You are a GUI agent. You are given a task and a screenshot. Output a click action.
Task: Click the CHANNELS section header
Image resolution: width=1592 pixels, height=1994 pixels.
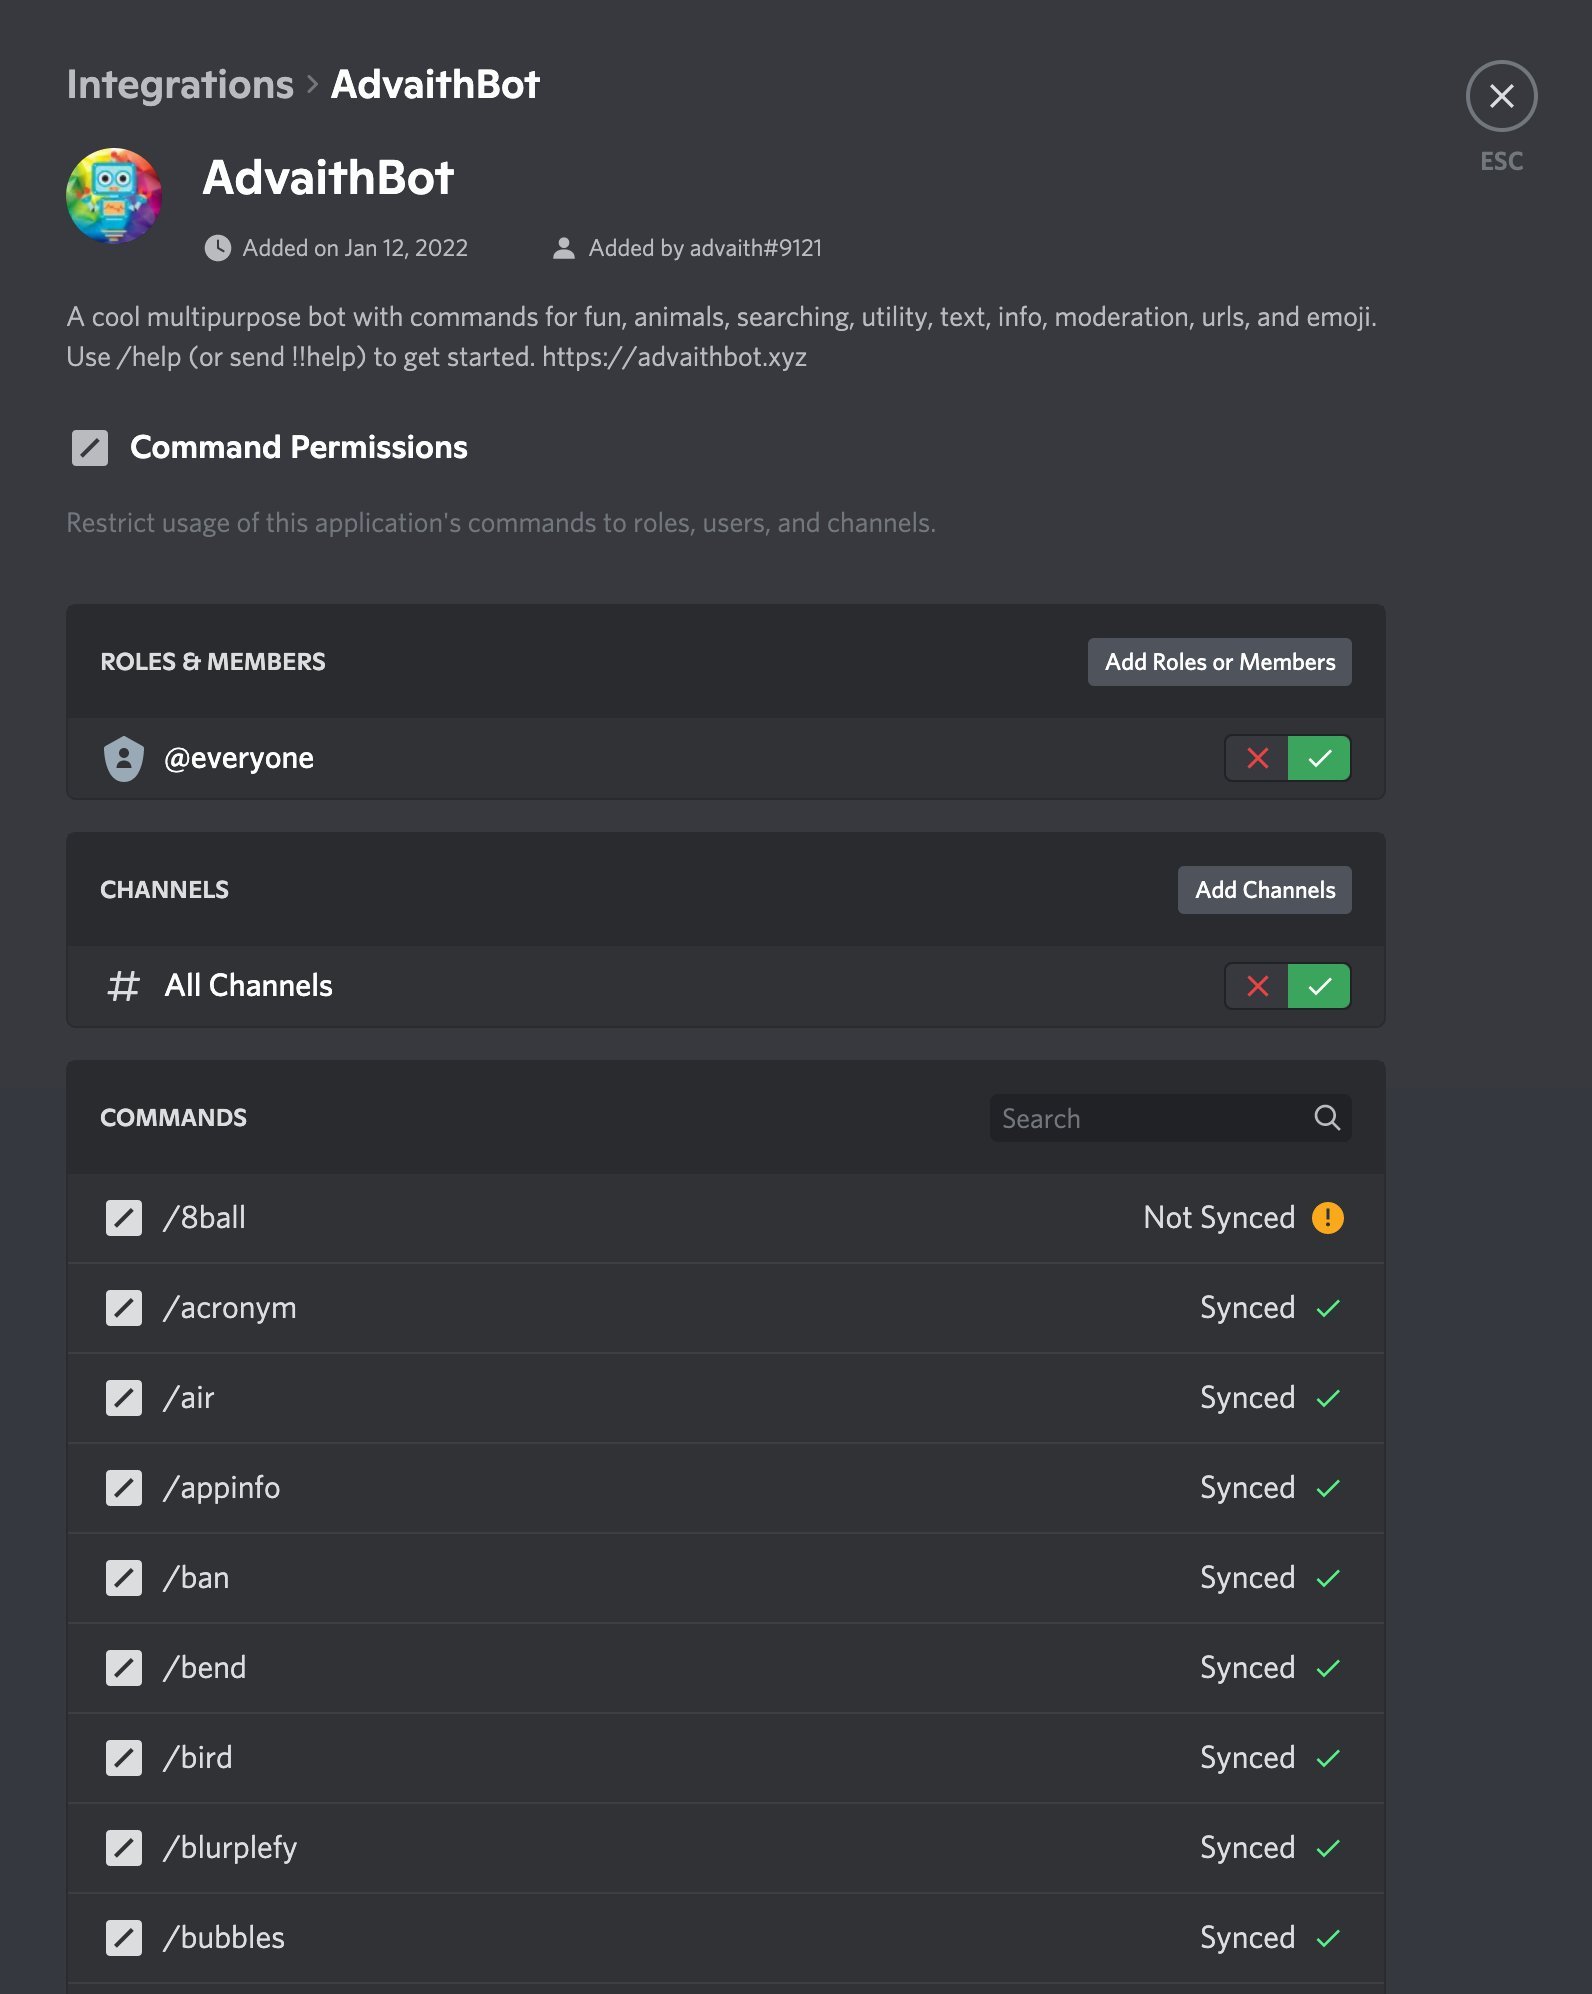tap(165, 890)
